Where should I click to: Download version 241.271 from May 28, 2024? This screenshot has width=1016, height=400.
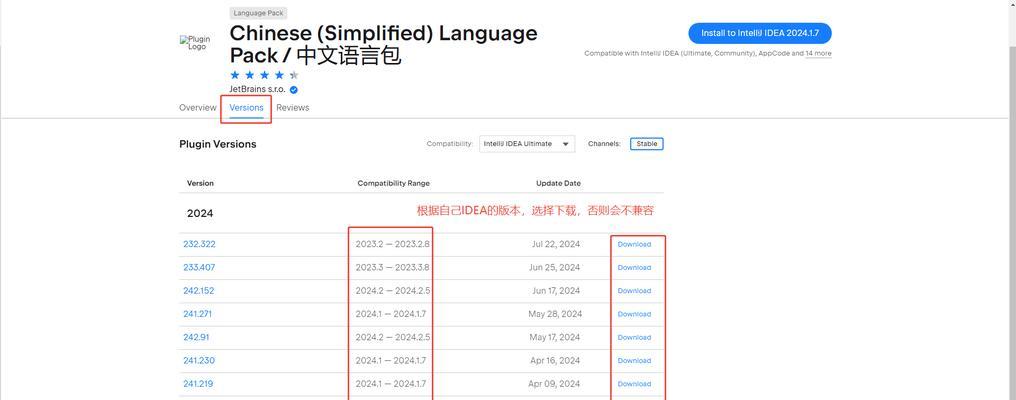634,314
